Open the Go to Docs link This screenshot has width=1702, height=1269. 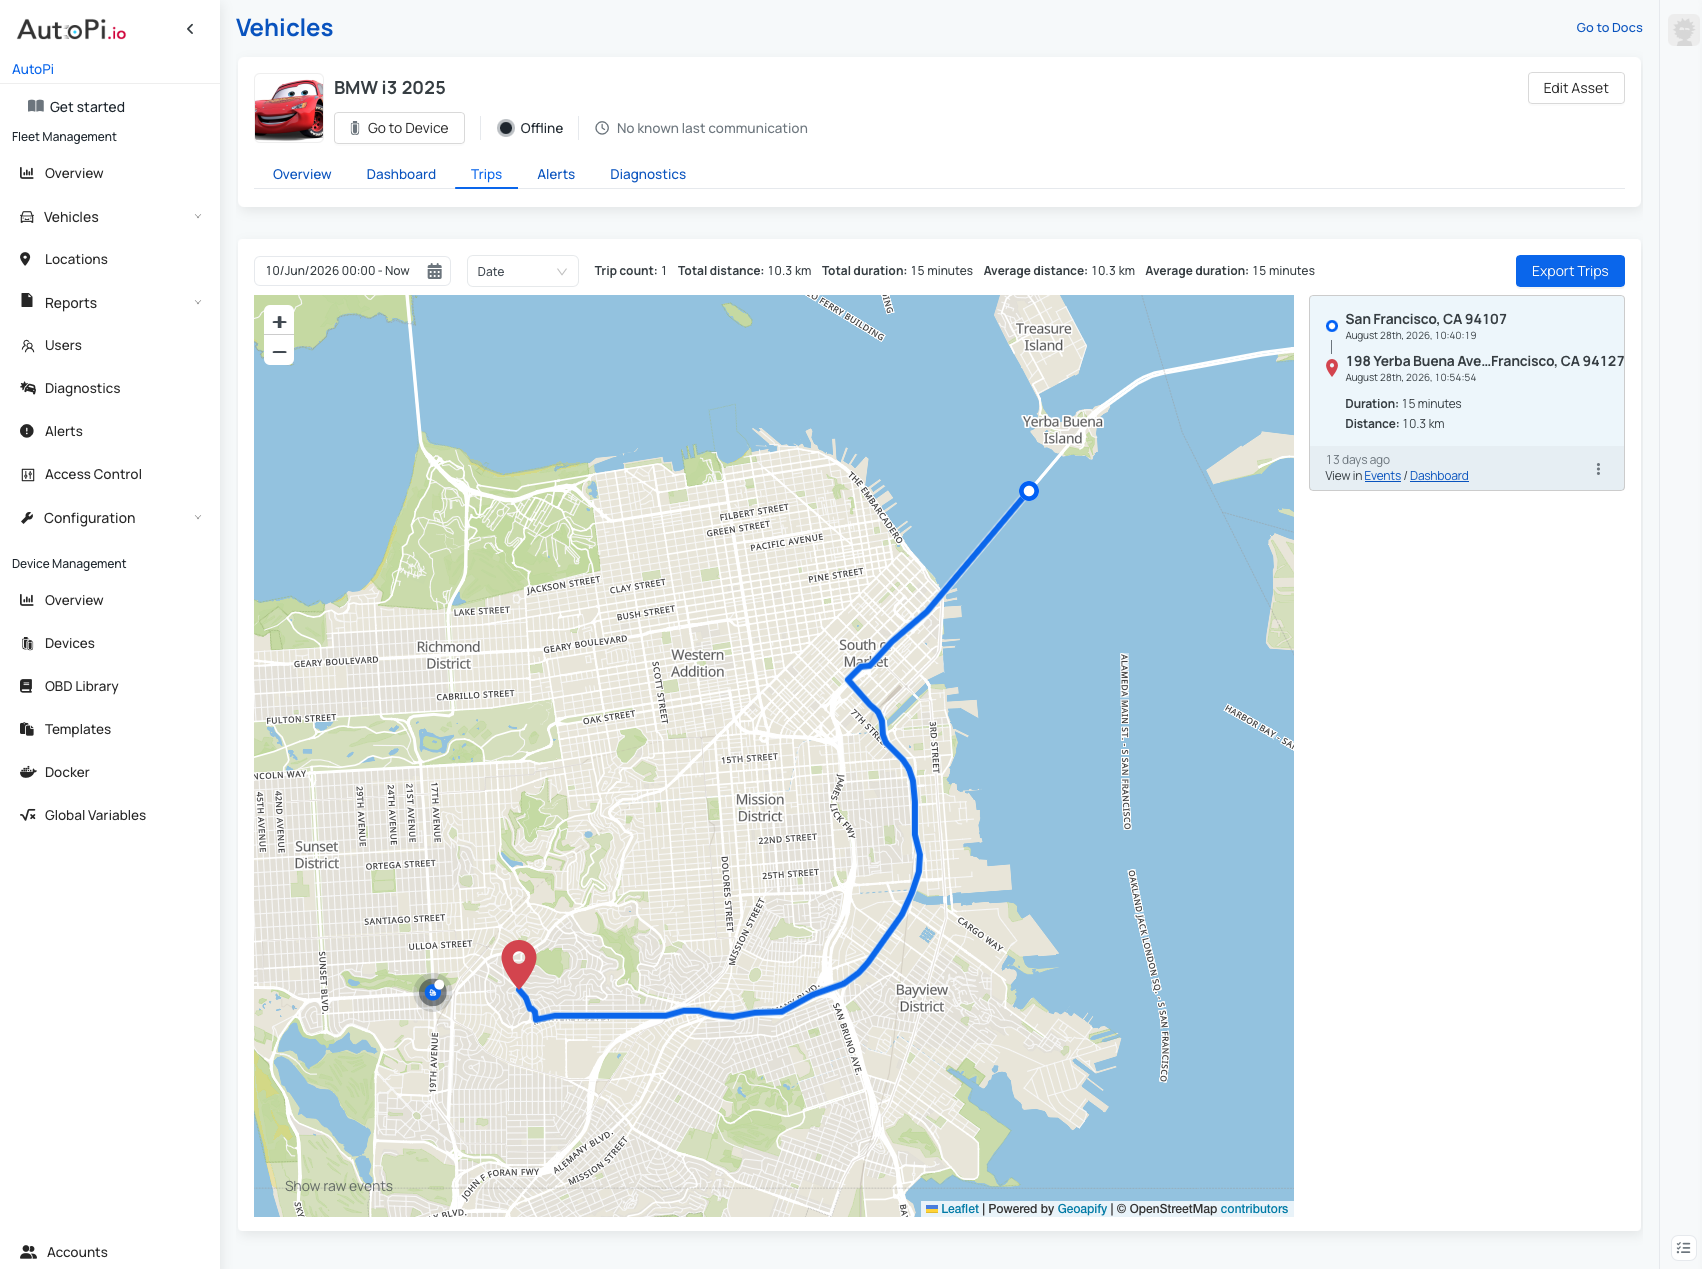point(1609,28)
